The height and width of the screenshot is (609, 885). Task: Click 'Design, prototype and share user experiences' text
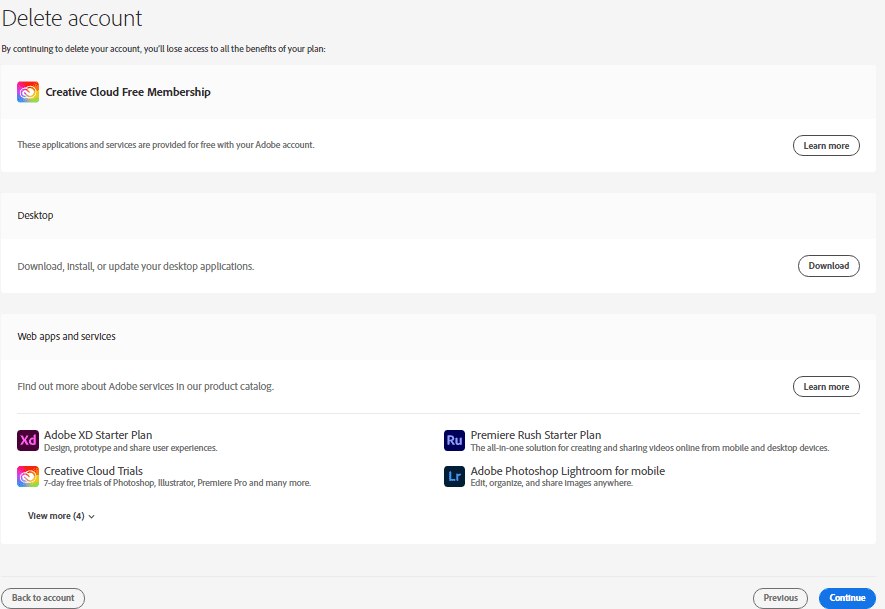(130, 448)
